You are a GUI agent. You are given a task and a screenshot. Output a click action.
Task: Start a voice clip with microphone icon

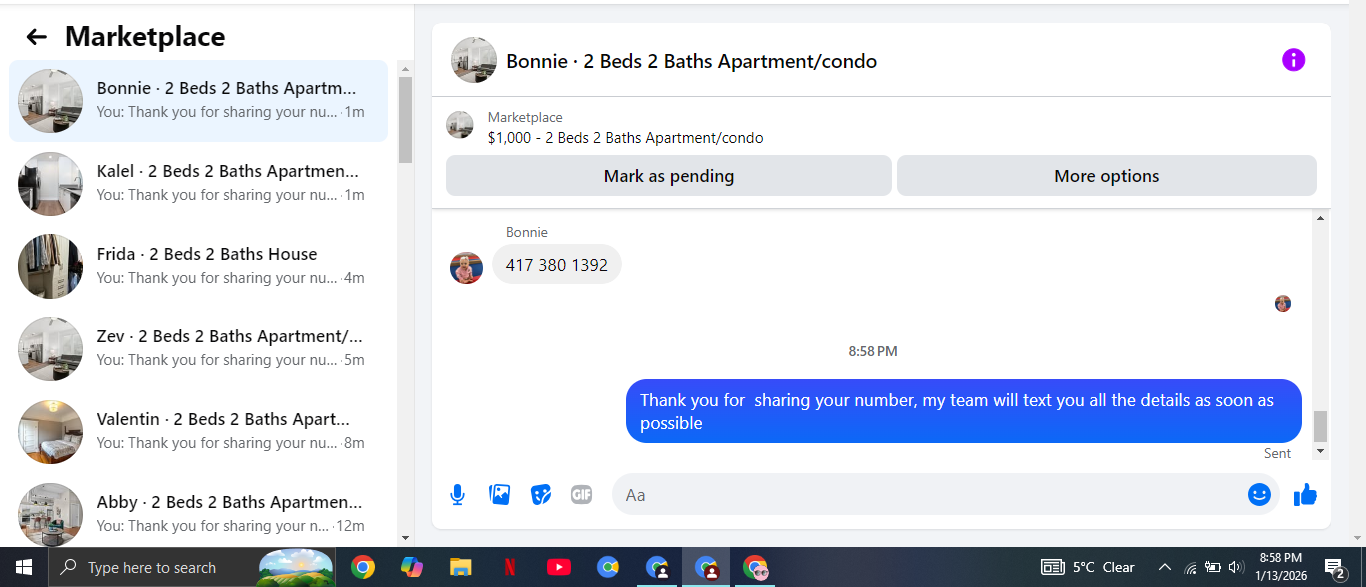coord(457,494)
